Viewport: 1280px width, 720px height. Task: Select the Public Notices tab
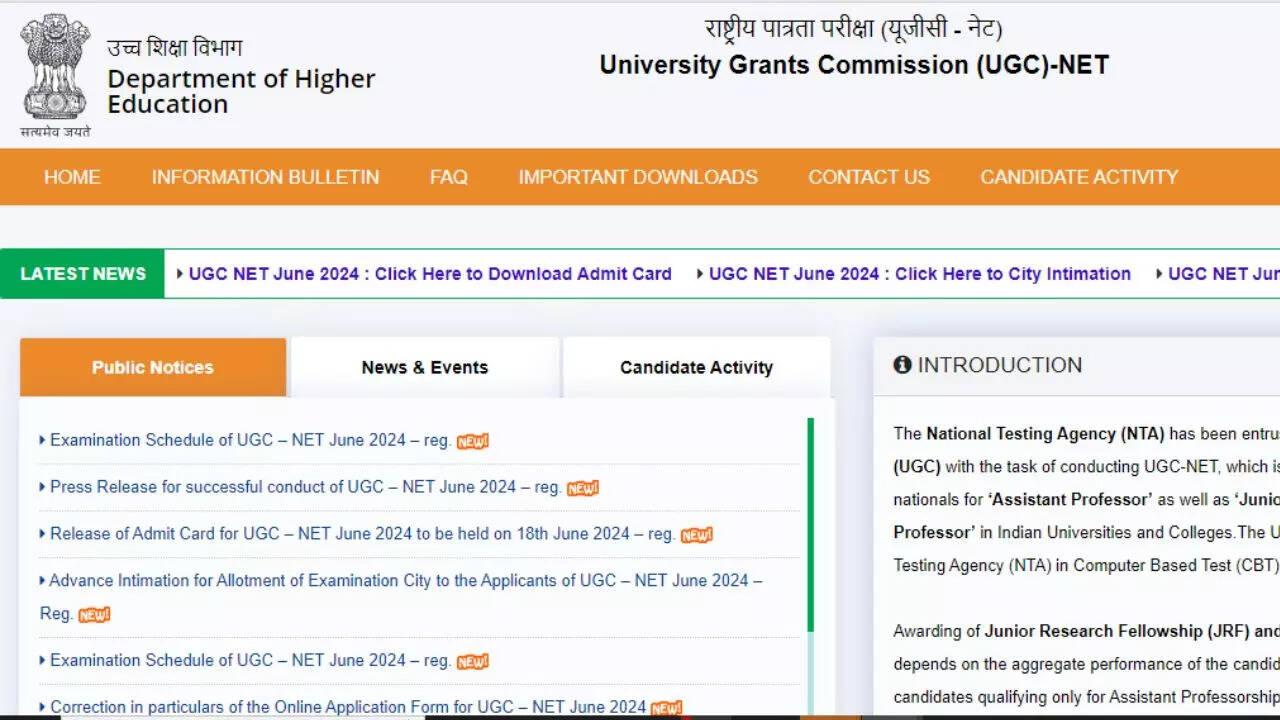(x=153, y=367)
